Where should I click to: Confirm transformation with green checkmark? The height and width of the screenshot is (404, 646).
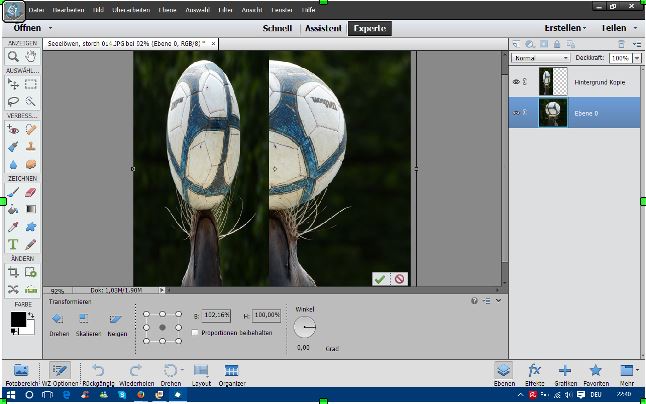click(380, 279)
